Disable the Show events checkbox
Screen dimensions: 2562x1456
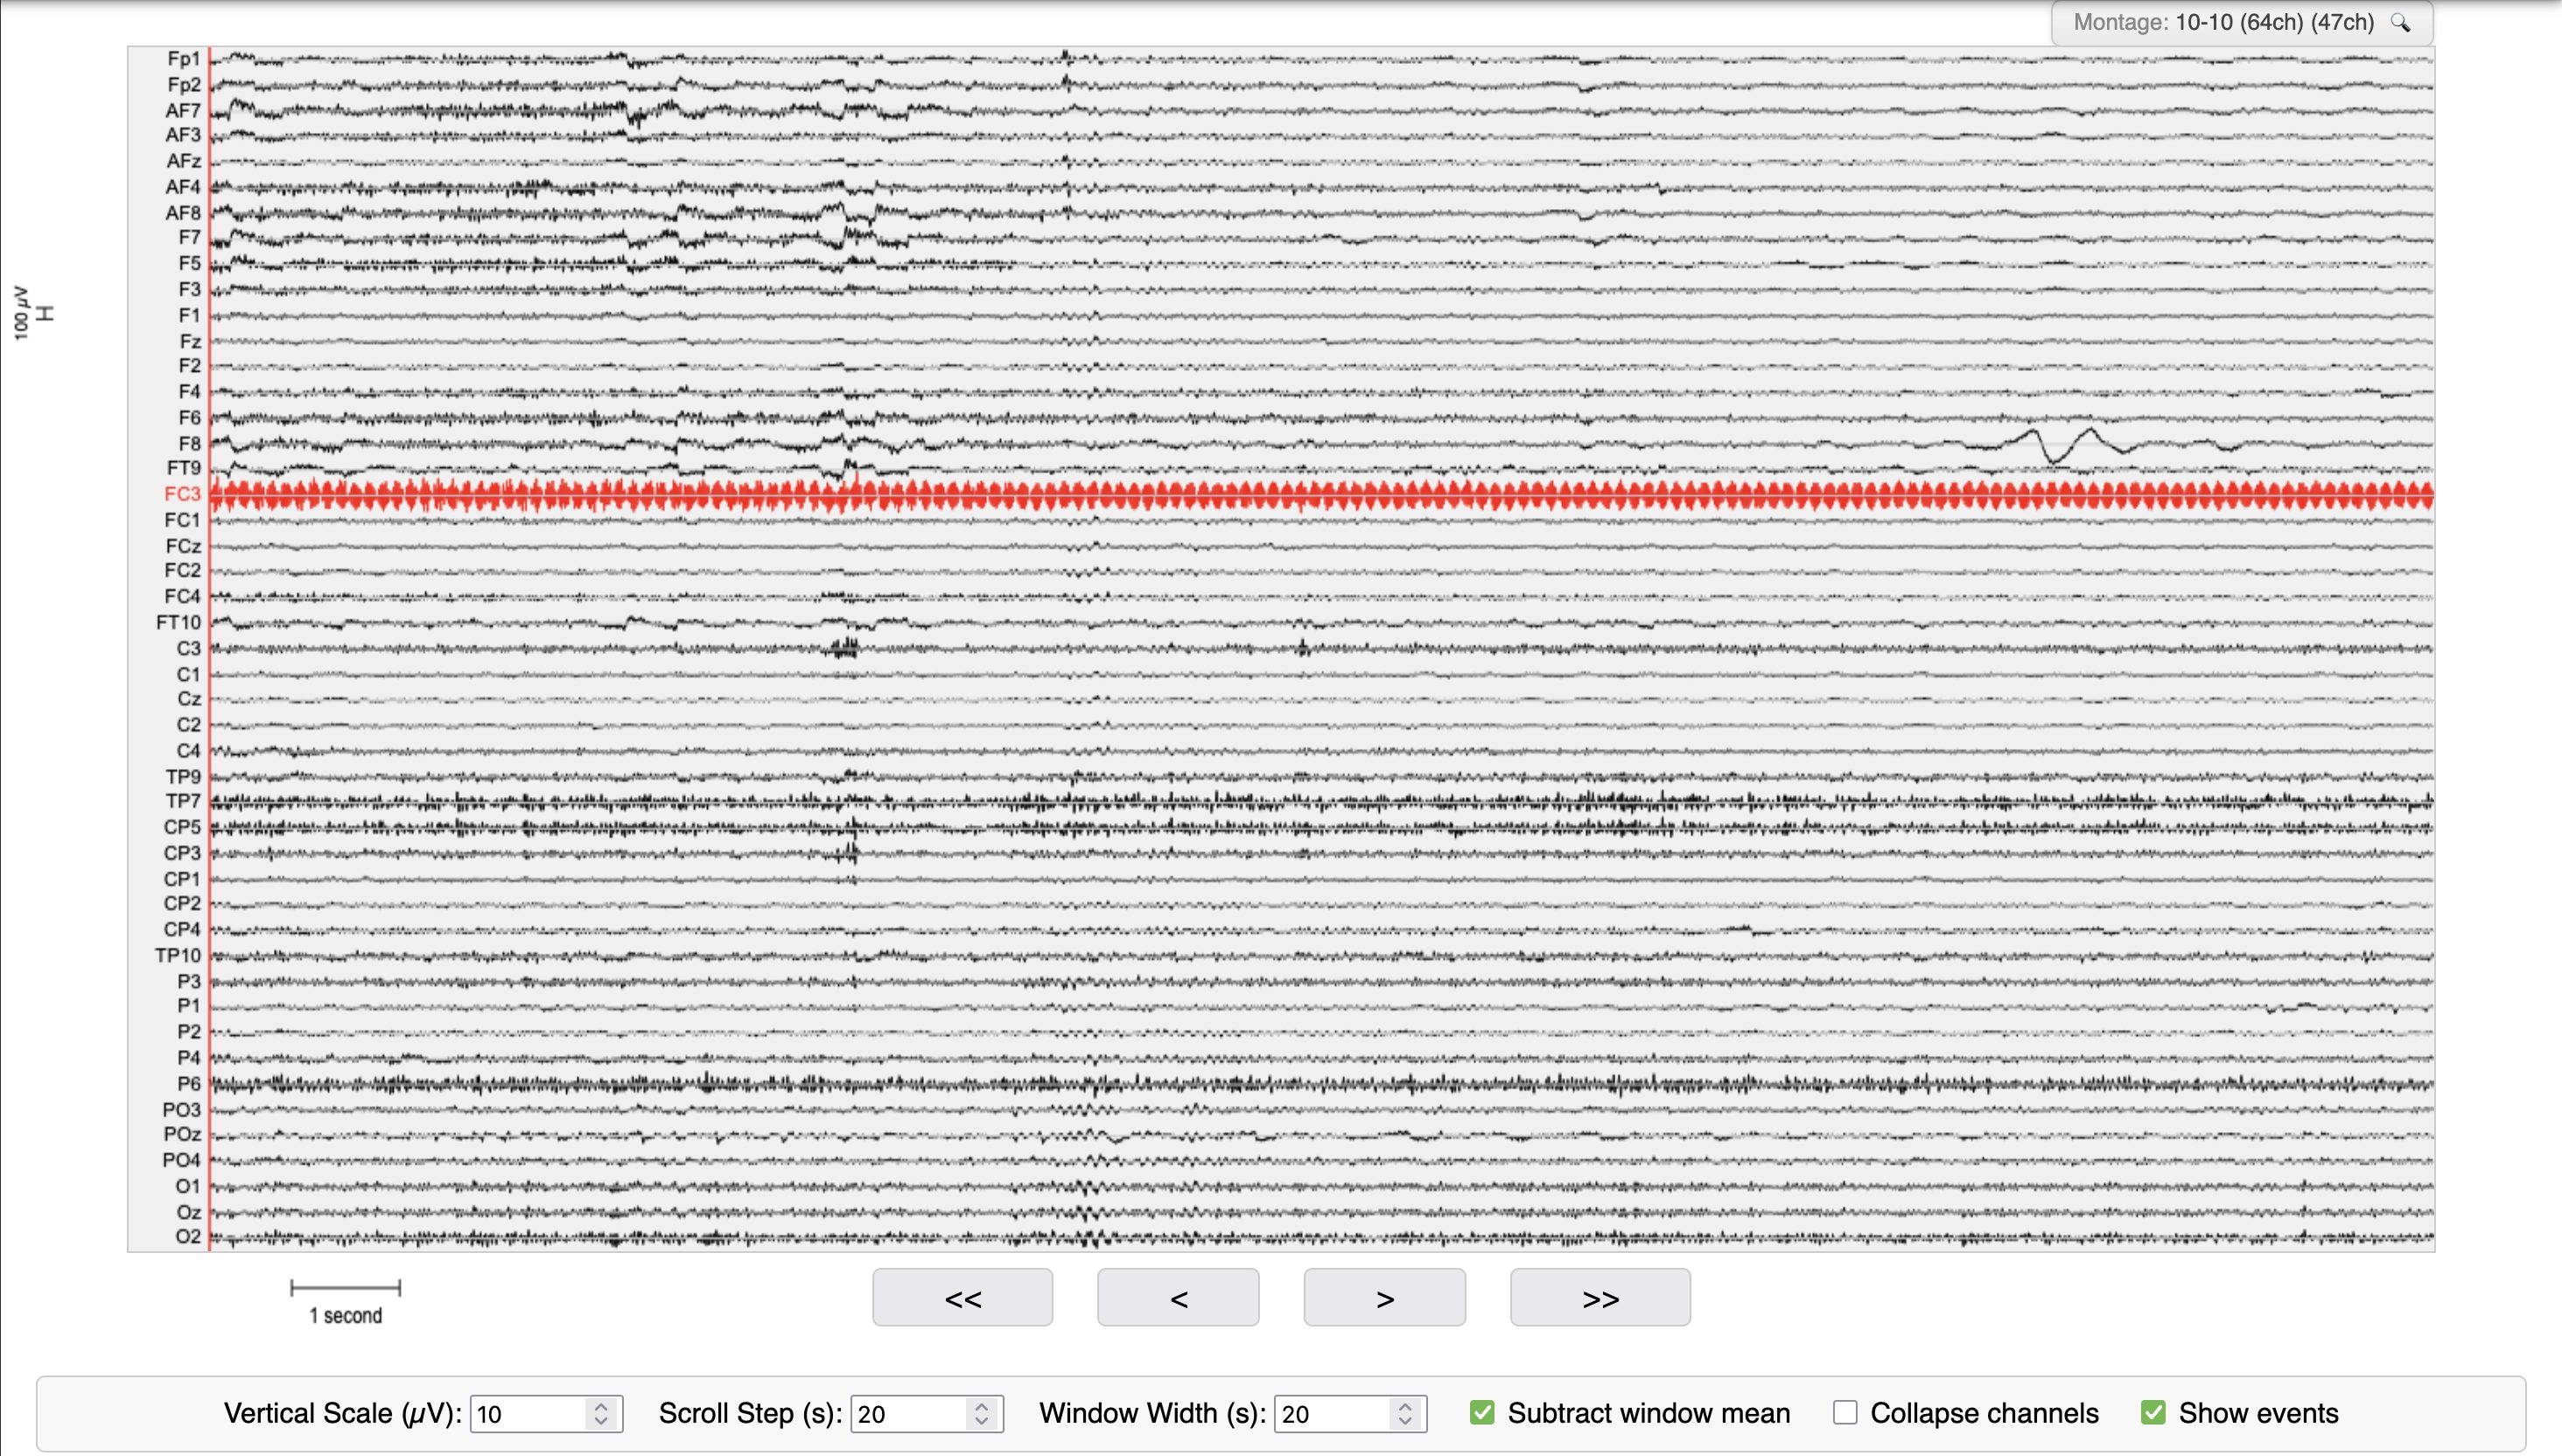click(2153, 1413)
